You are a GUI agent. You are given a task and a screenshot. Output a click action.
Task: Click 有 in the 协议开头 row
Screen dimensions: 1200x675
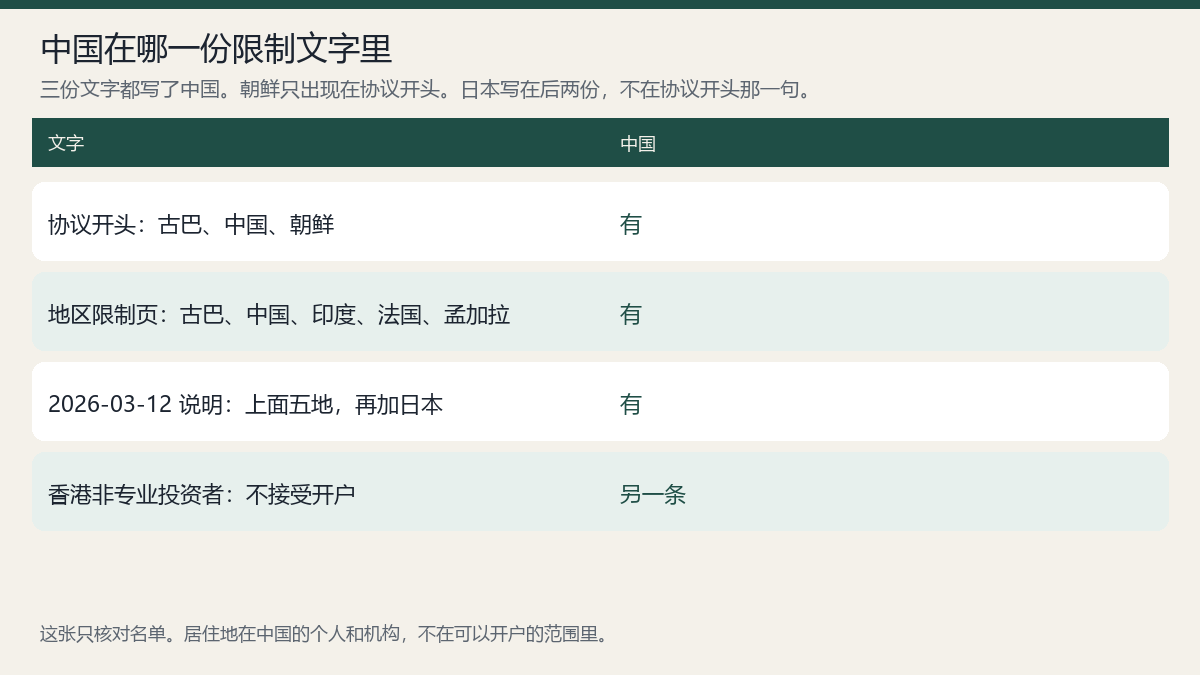click(631, 225)
